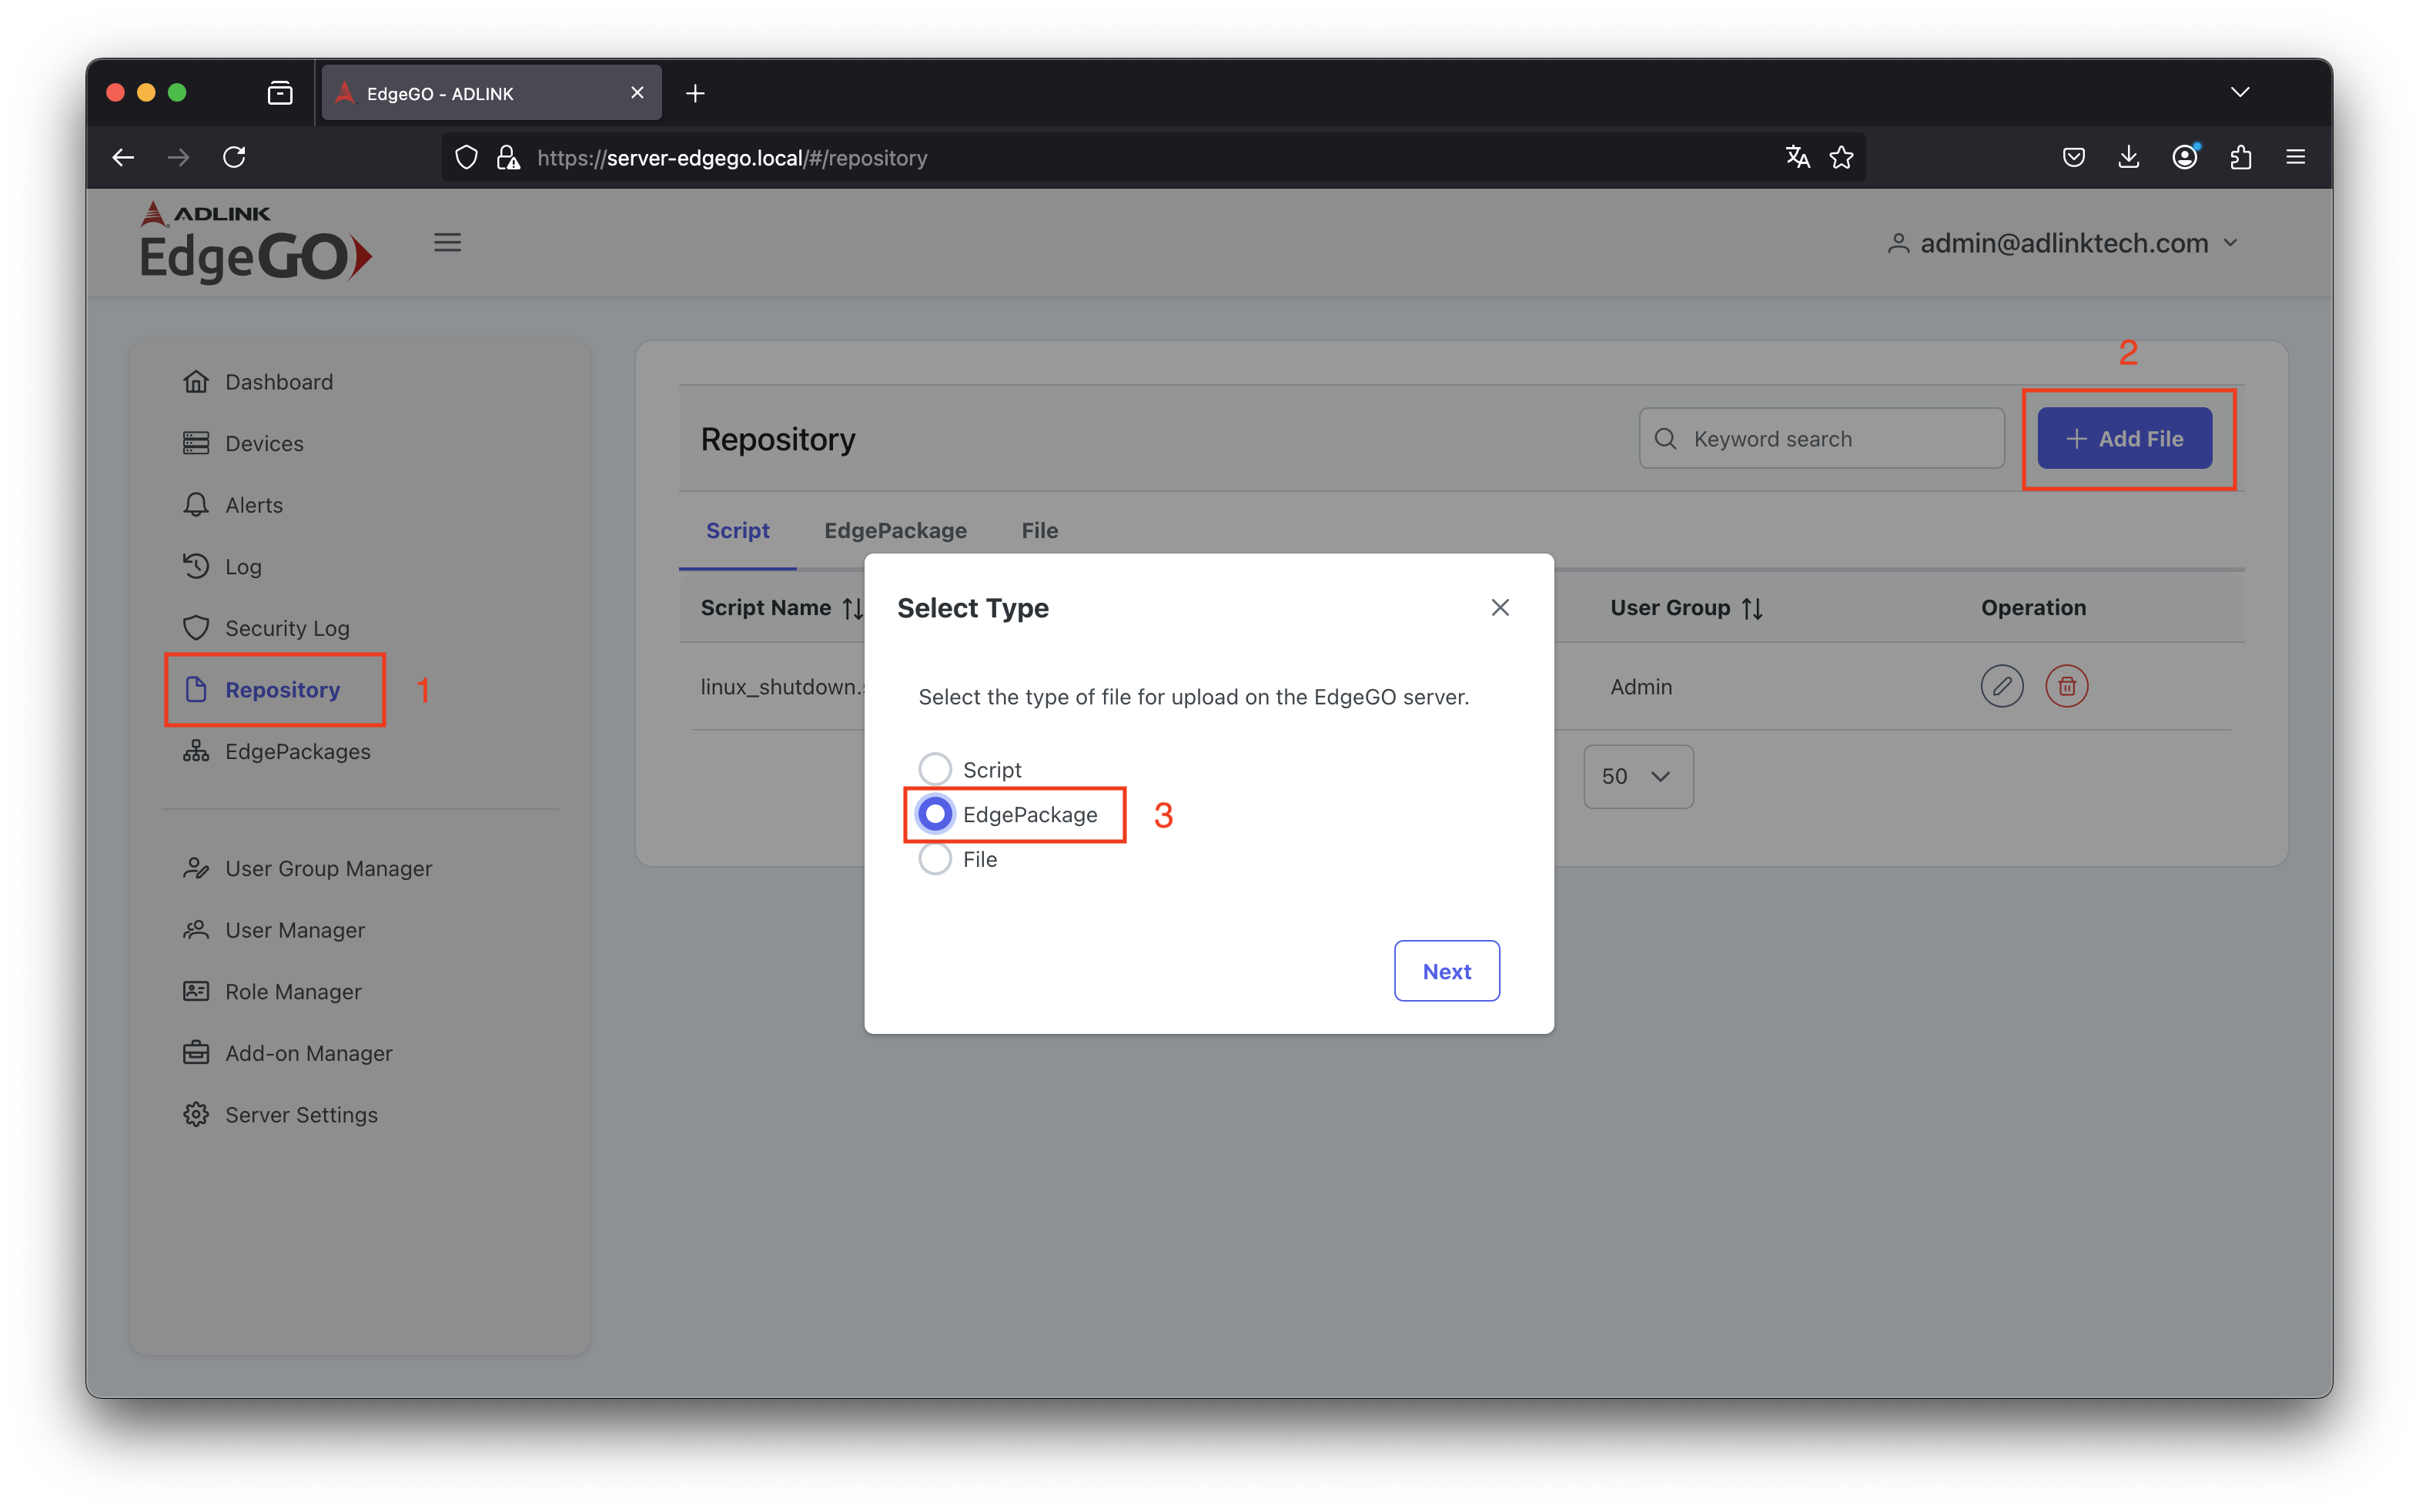Select the Script radio option
Viewport: 2419px width, 1512px height.
click(x=935, y=769)
